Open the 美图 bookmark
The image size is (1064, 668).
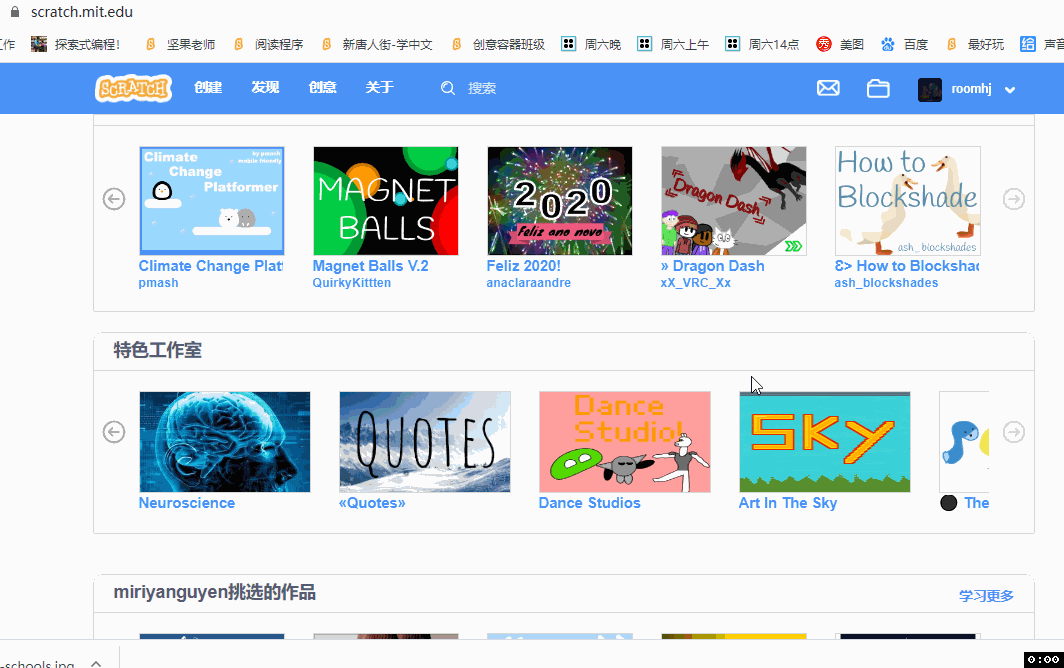[840, 44]
